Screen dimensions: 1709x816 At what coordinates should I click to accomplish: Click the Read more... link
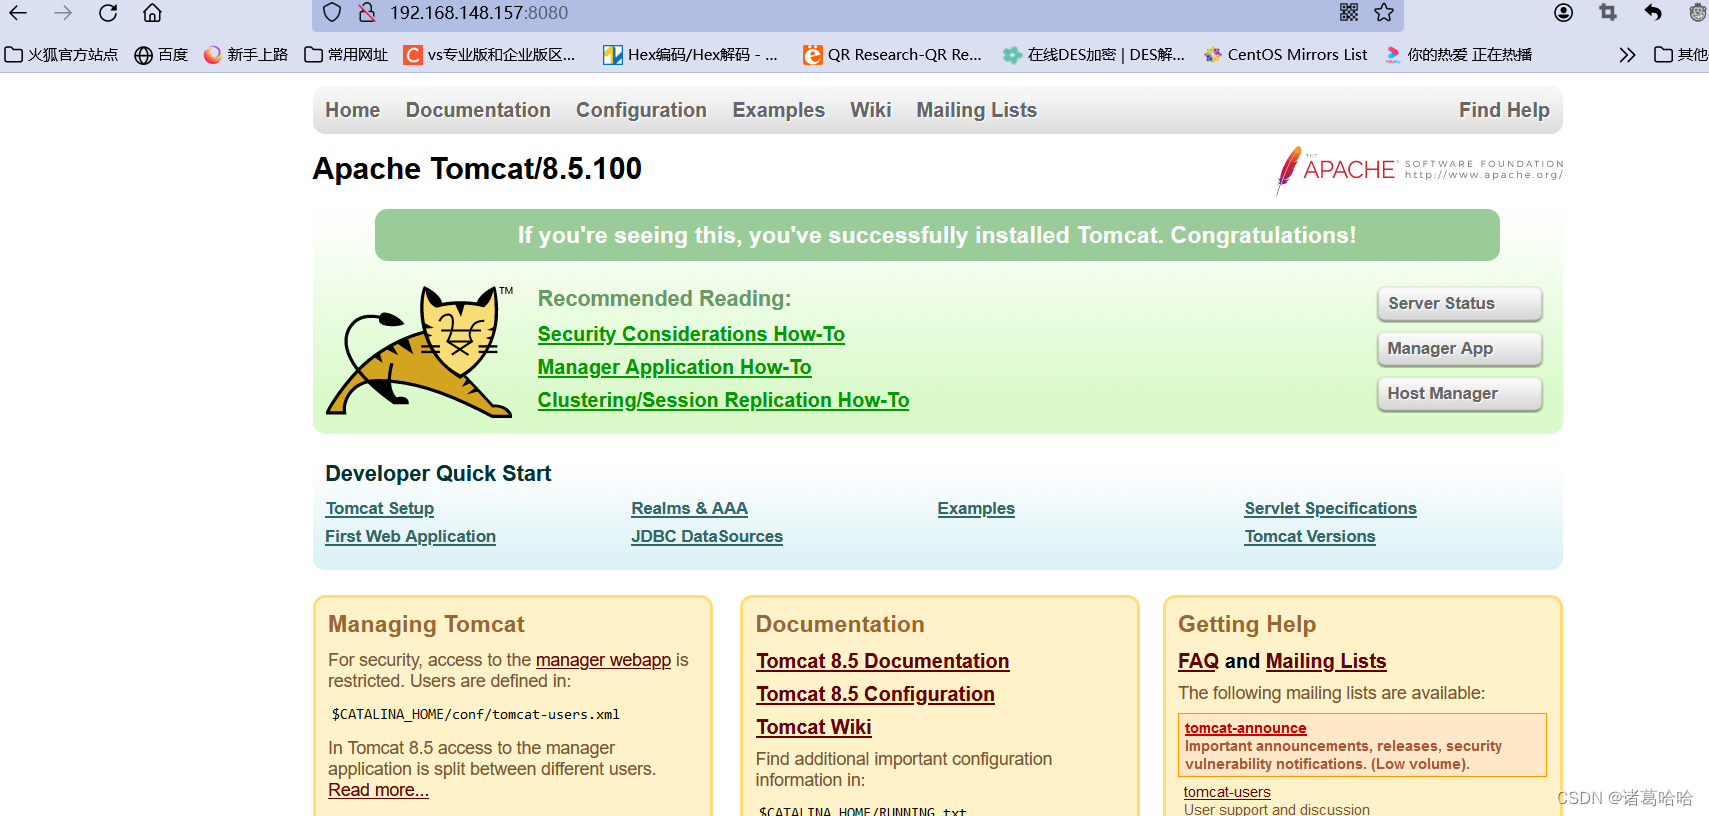(378, 790)
